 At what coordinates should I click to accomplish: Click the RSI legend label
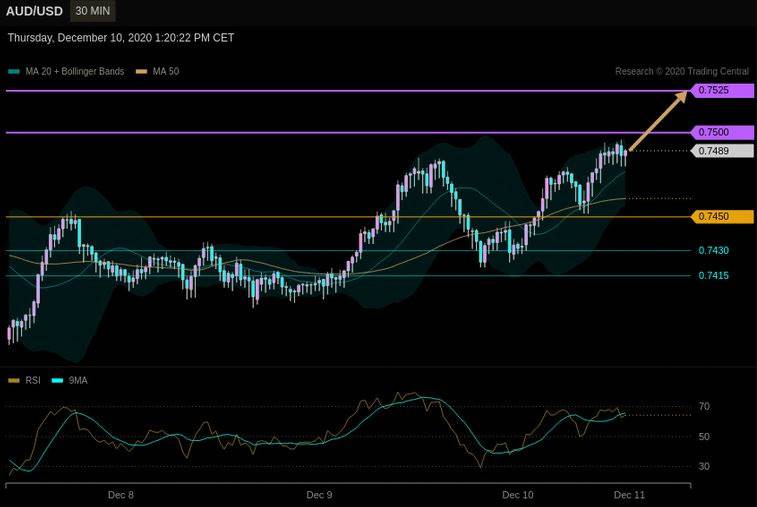(33, 380)
